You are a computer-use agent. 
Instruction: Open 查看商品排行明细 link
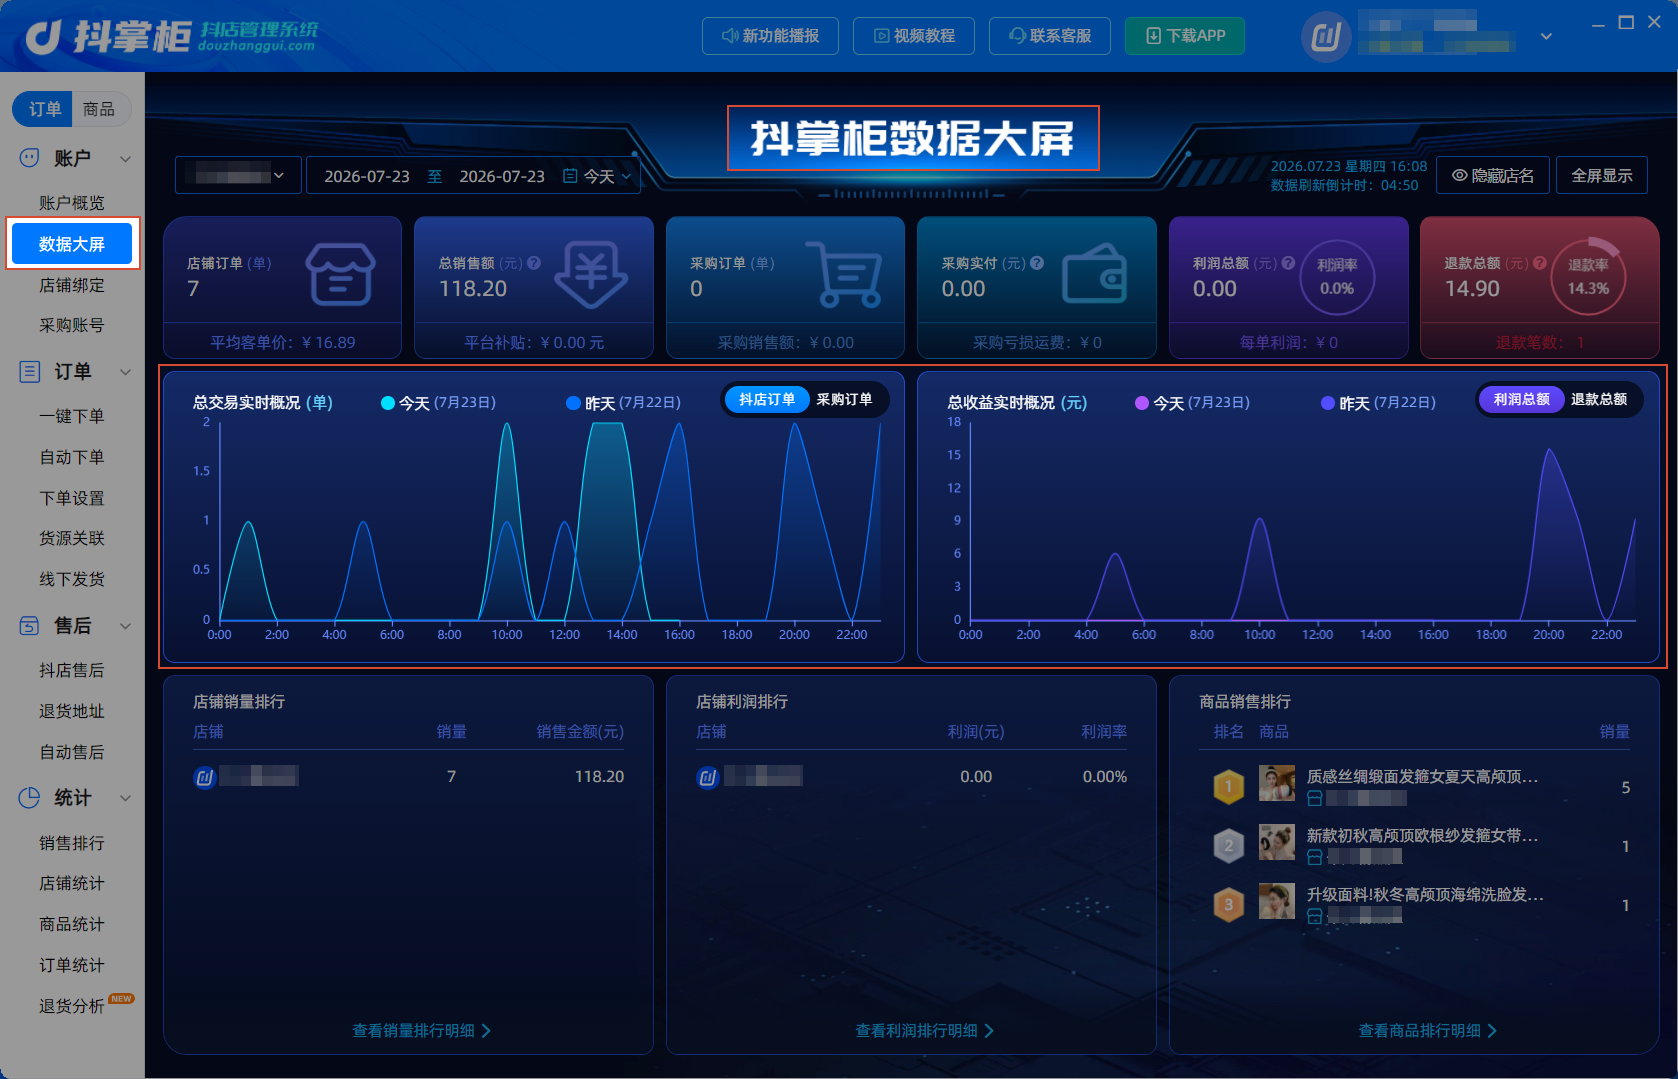point(1428,1031)
